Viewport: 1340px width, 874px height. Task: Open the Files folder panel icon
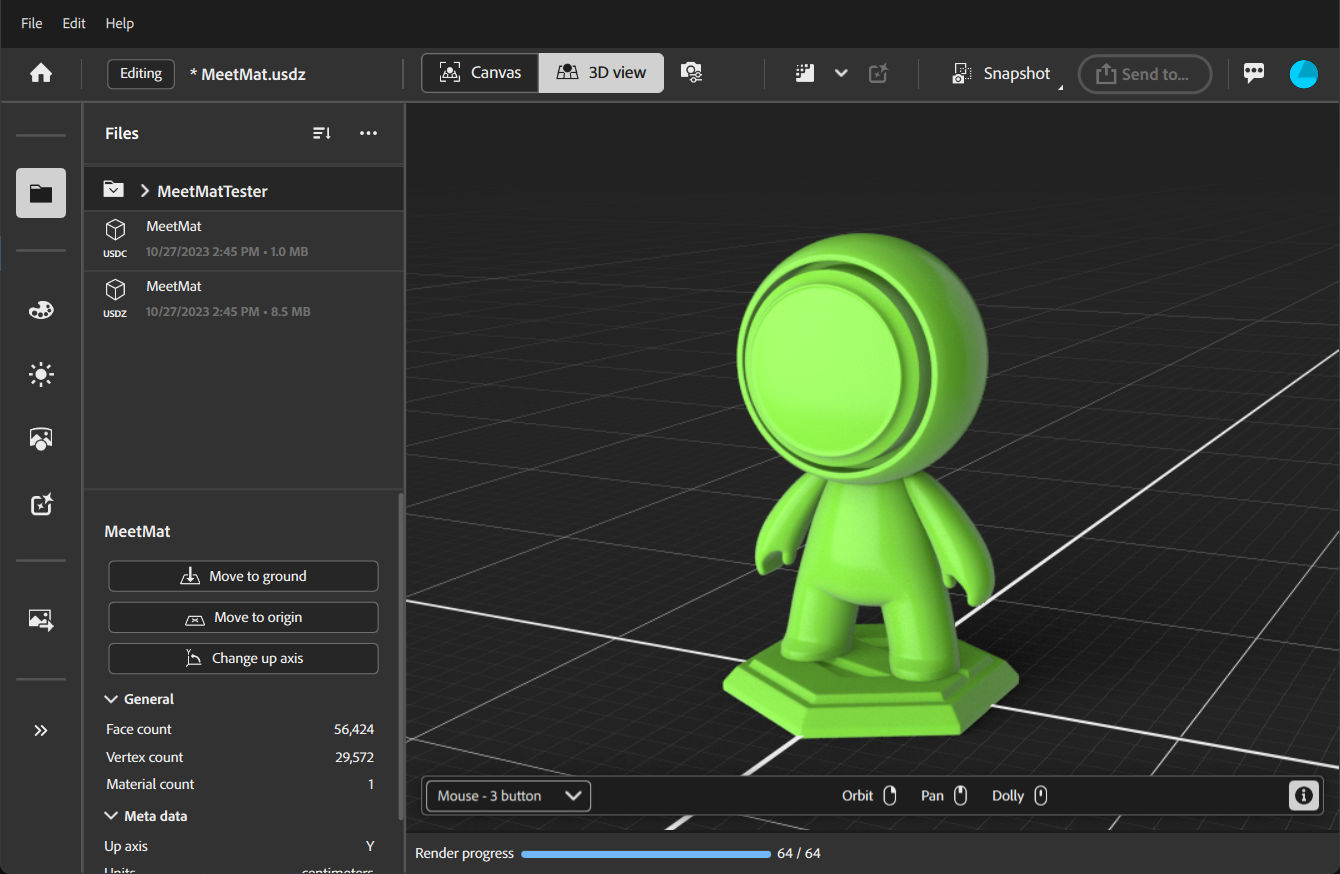(x=41, y=193)
